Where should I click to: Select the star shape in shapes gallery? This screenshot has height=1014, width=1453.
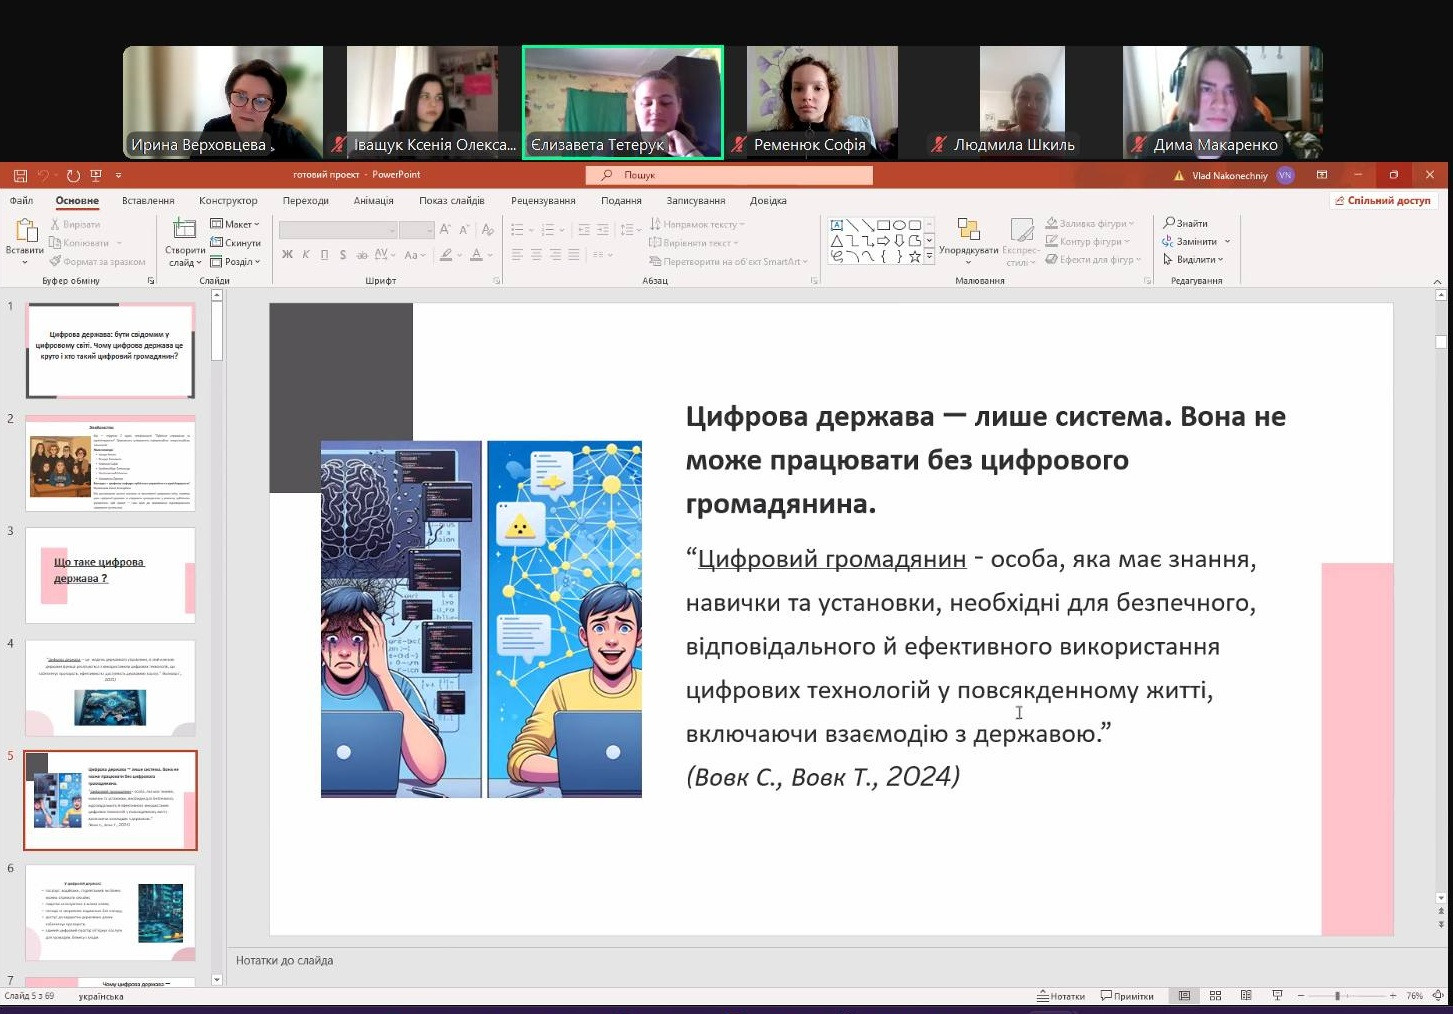tap(914, 257)
